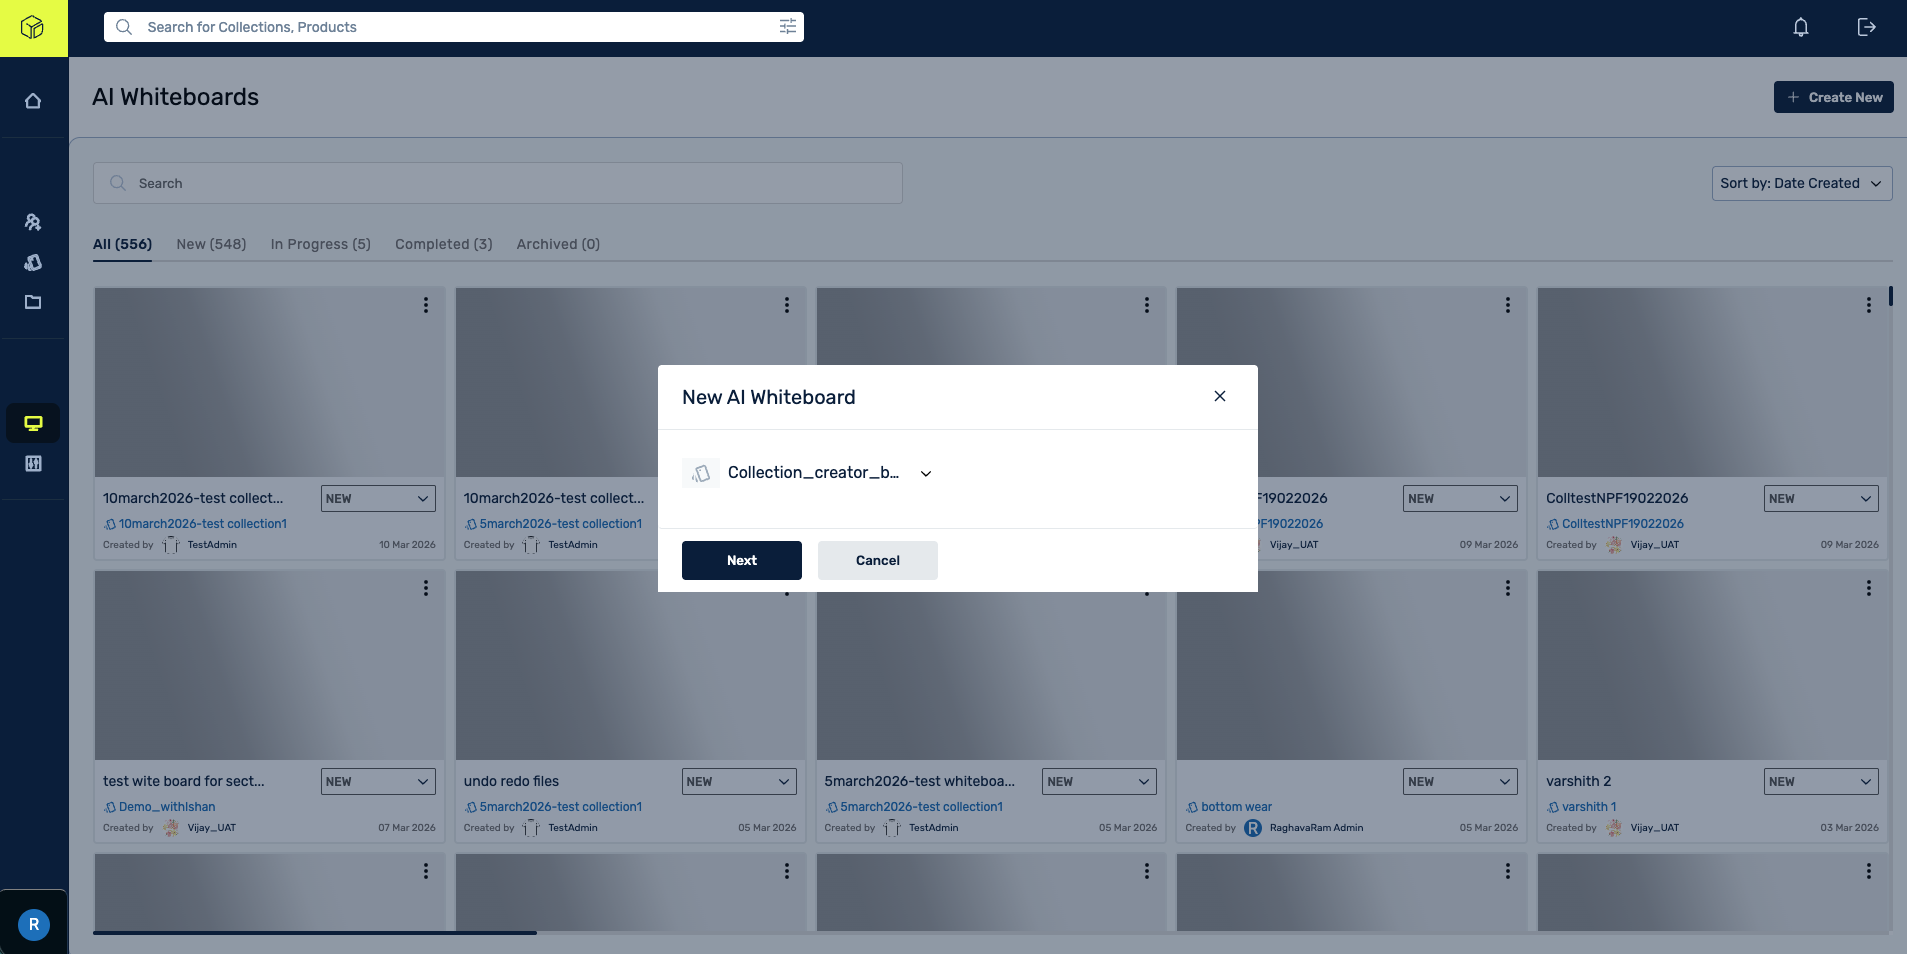Click the user avatar R icon
This screenshot has width=1907, height=954.
(x=34, y=924)
